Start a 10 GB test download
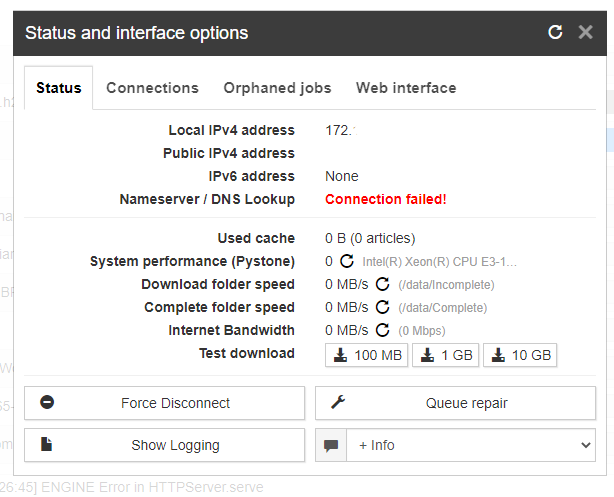This screenshot has width=614, height=497. click(x=520, y=355)
